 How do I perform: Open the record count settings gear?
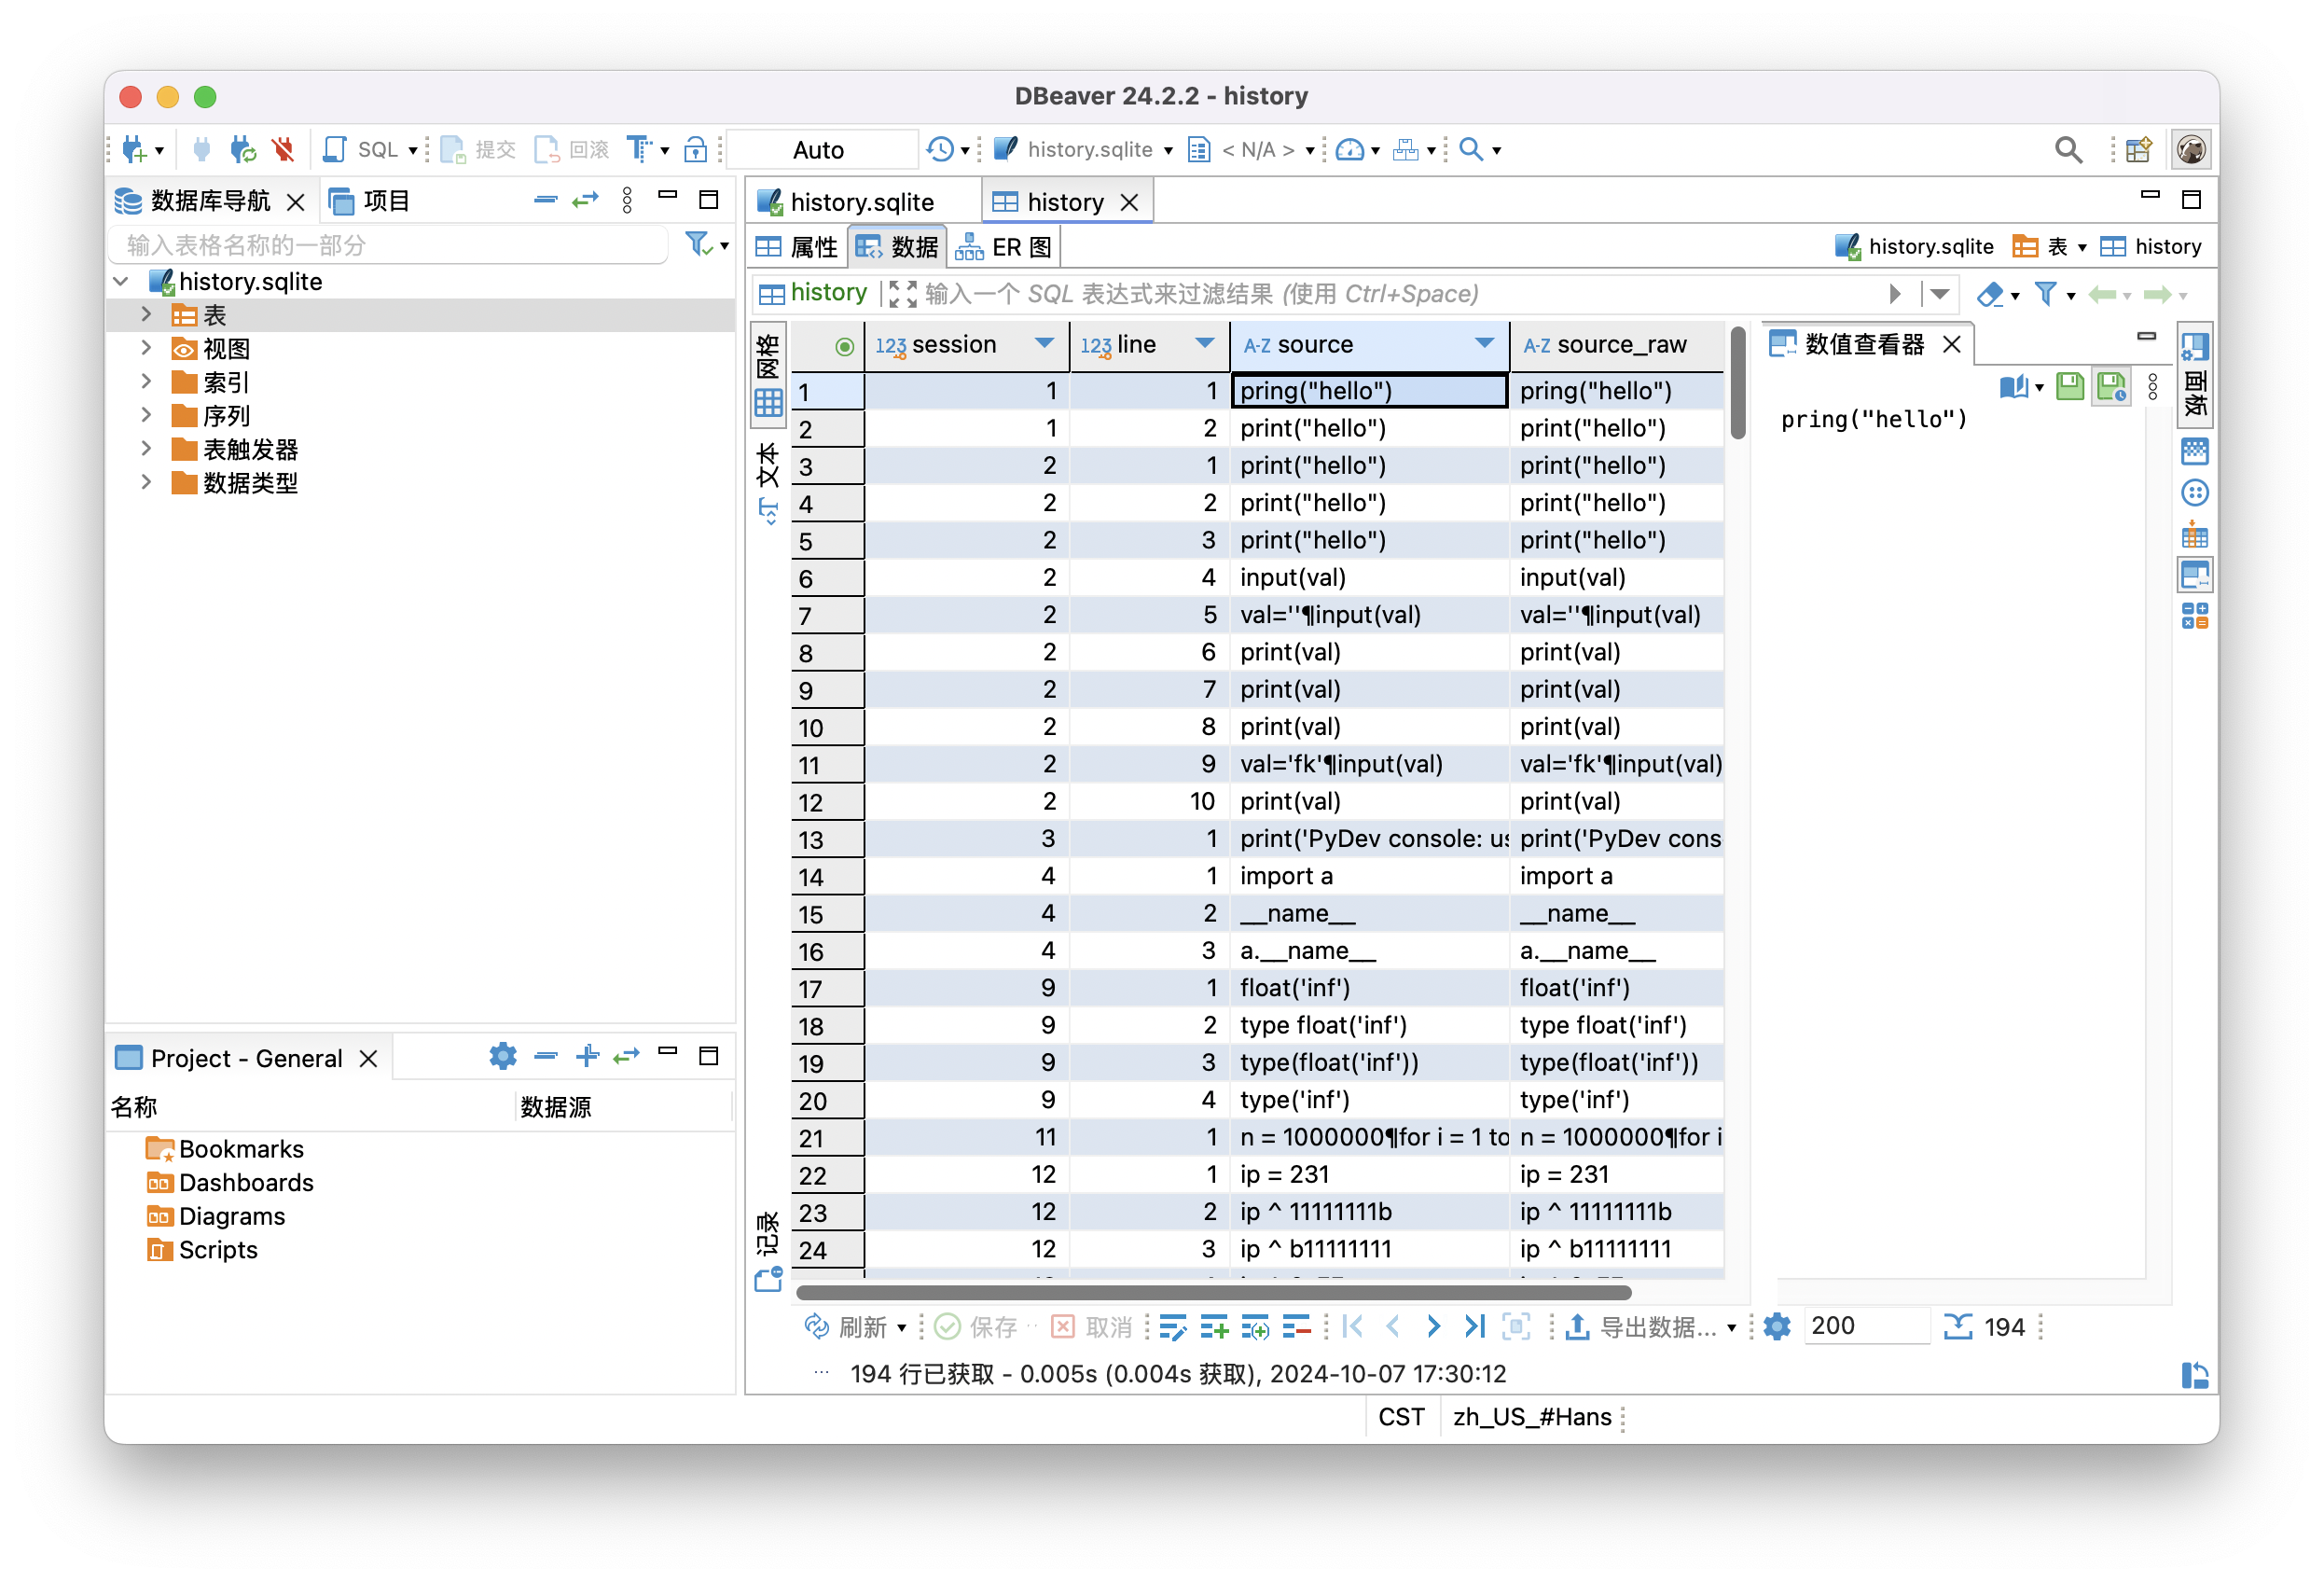[x=1777, y=1327]
